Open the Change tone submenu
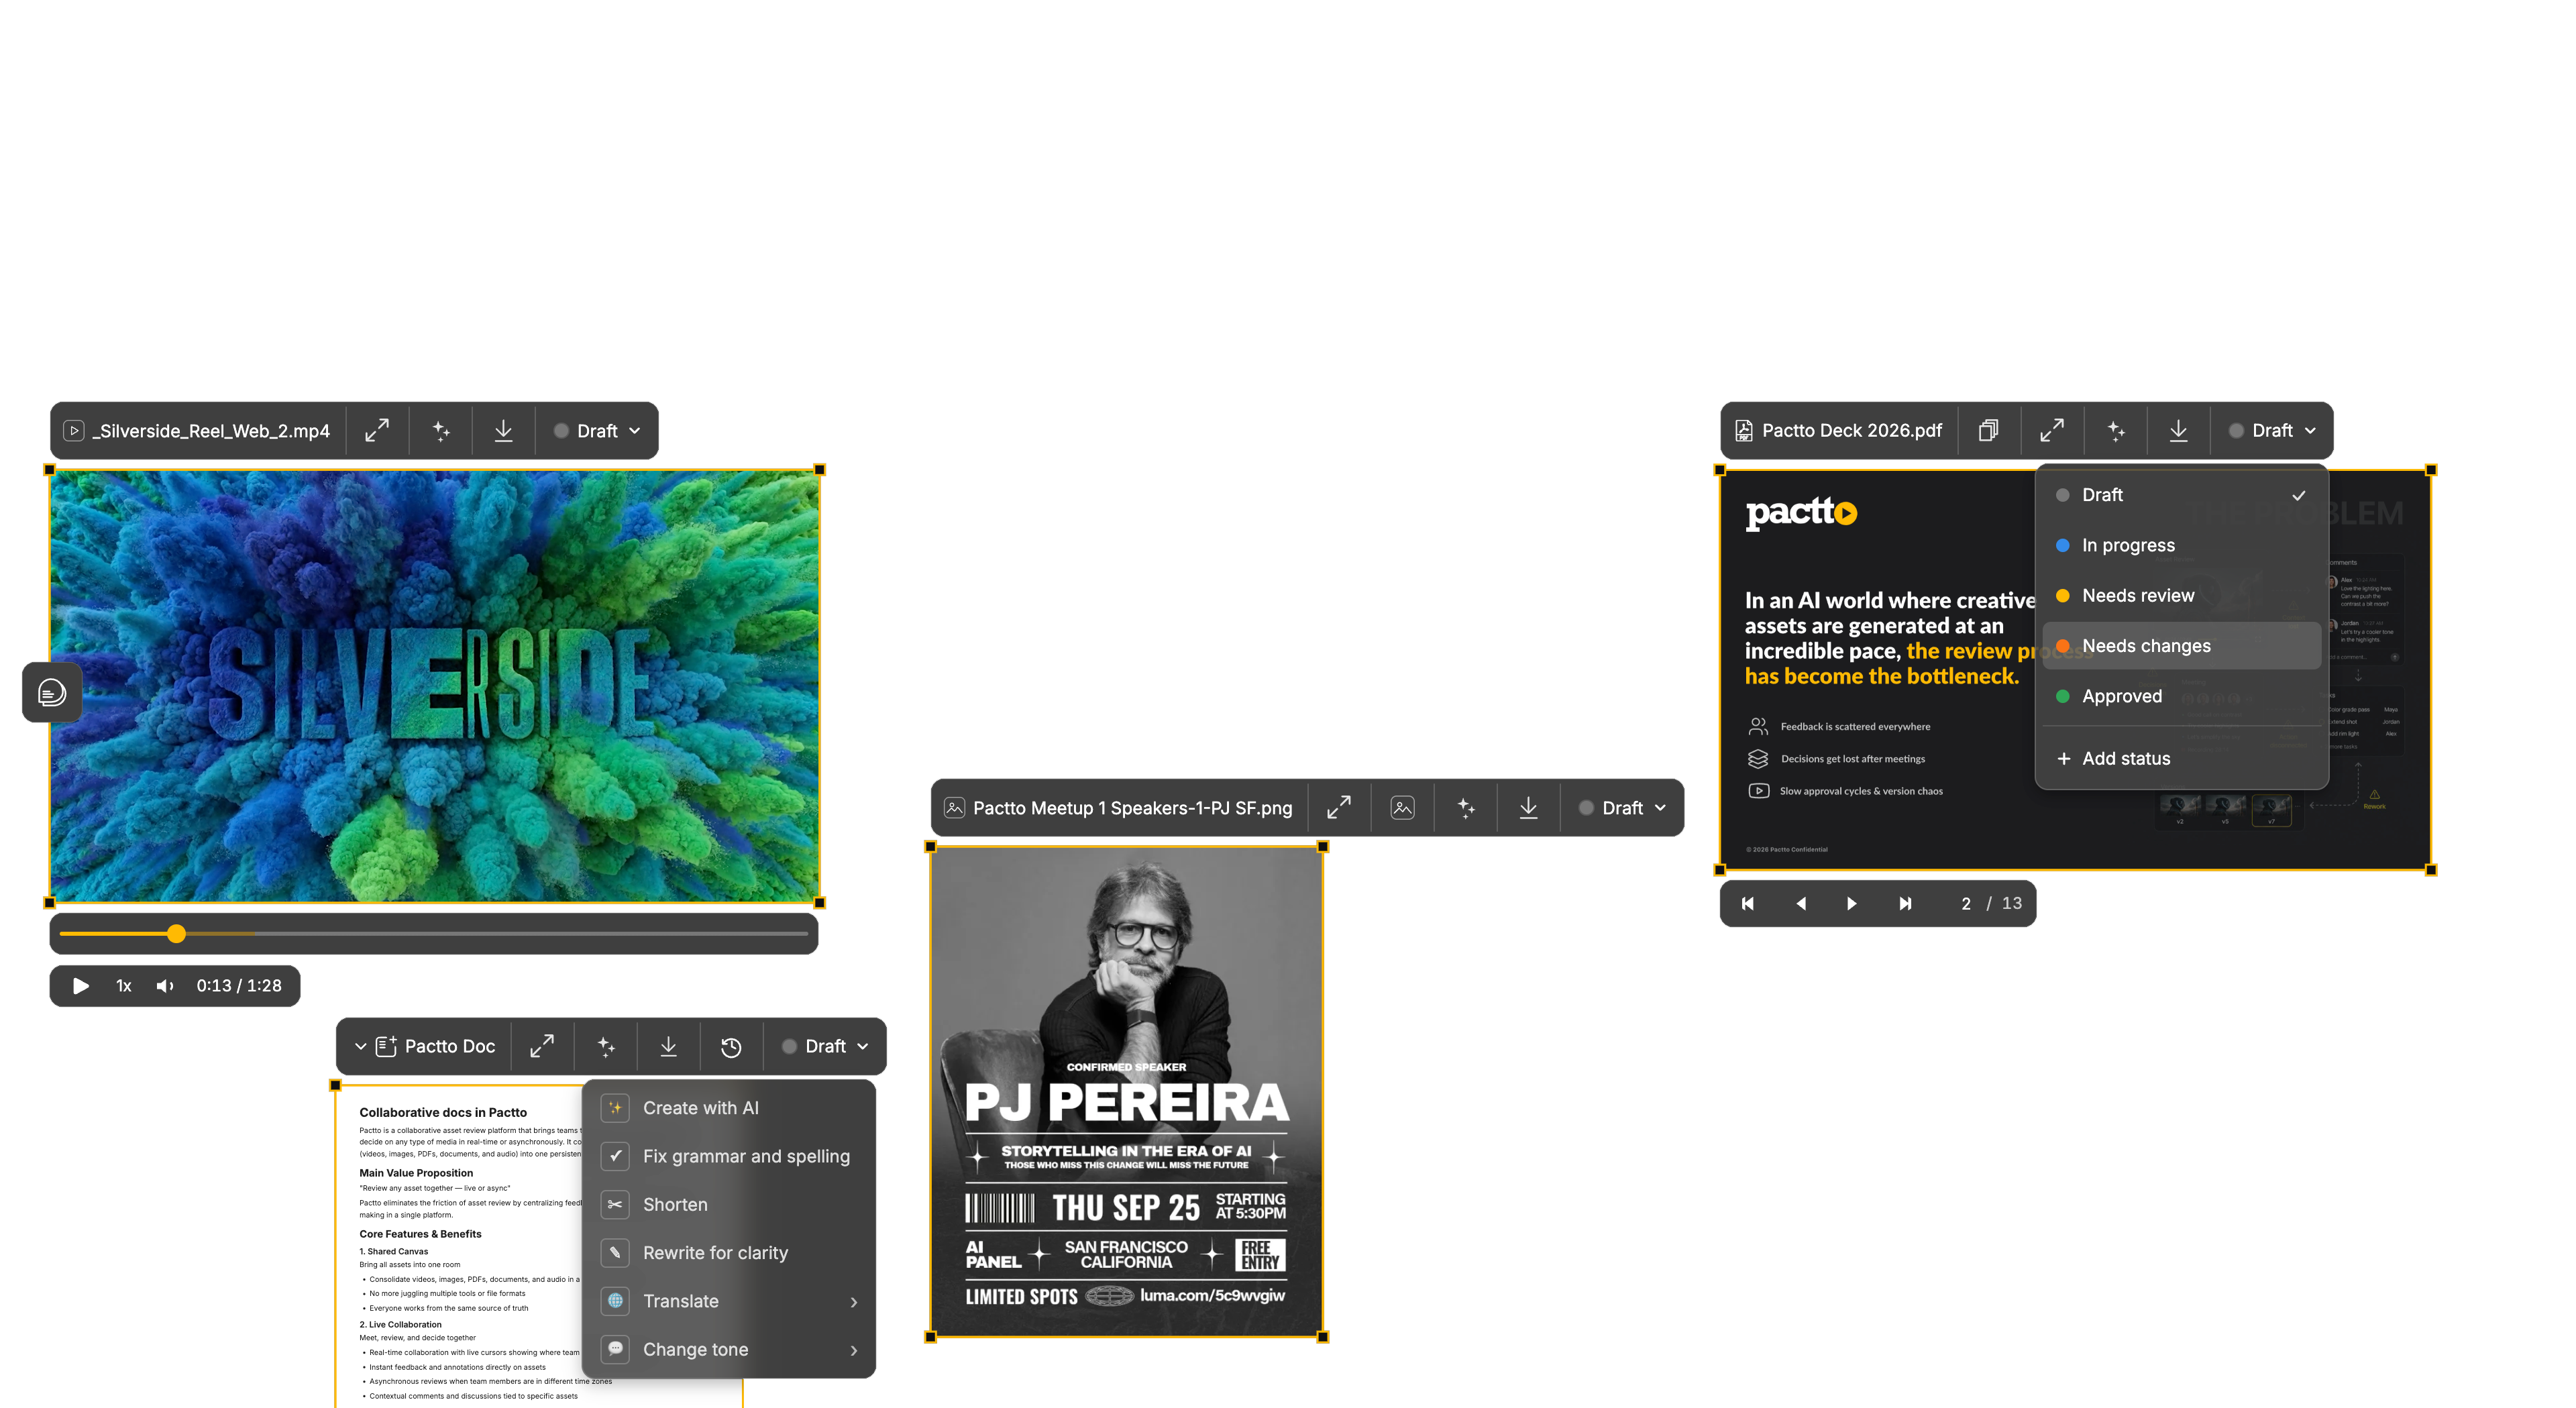Screen dimensions: 2576x1408 click(729, 1350)
